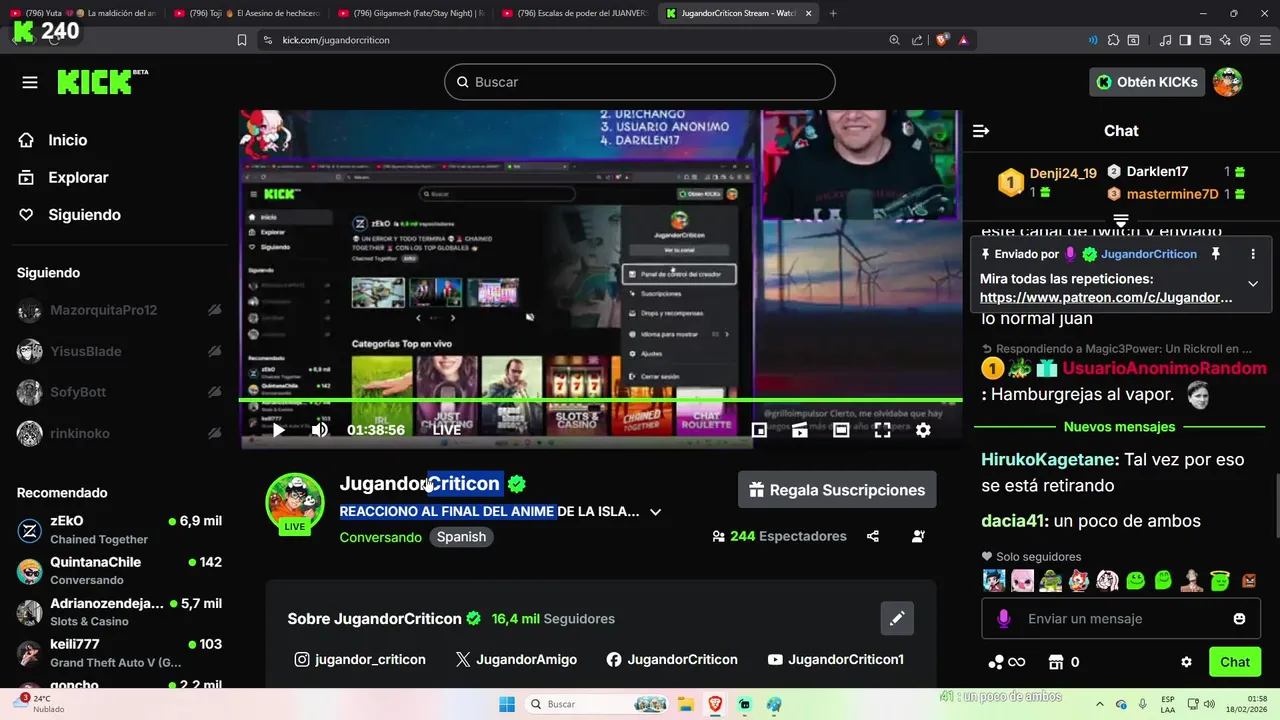Jump to LIVE in the player
This screenshot has width=1280, height=720.
[447, 430]
